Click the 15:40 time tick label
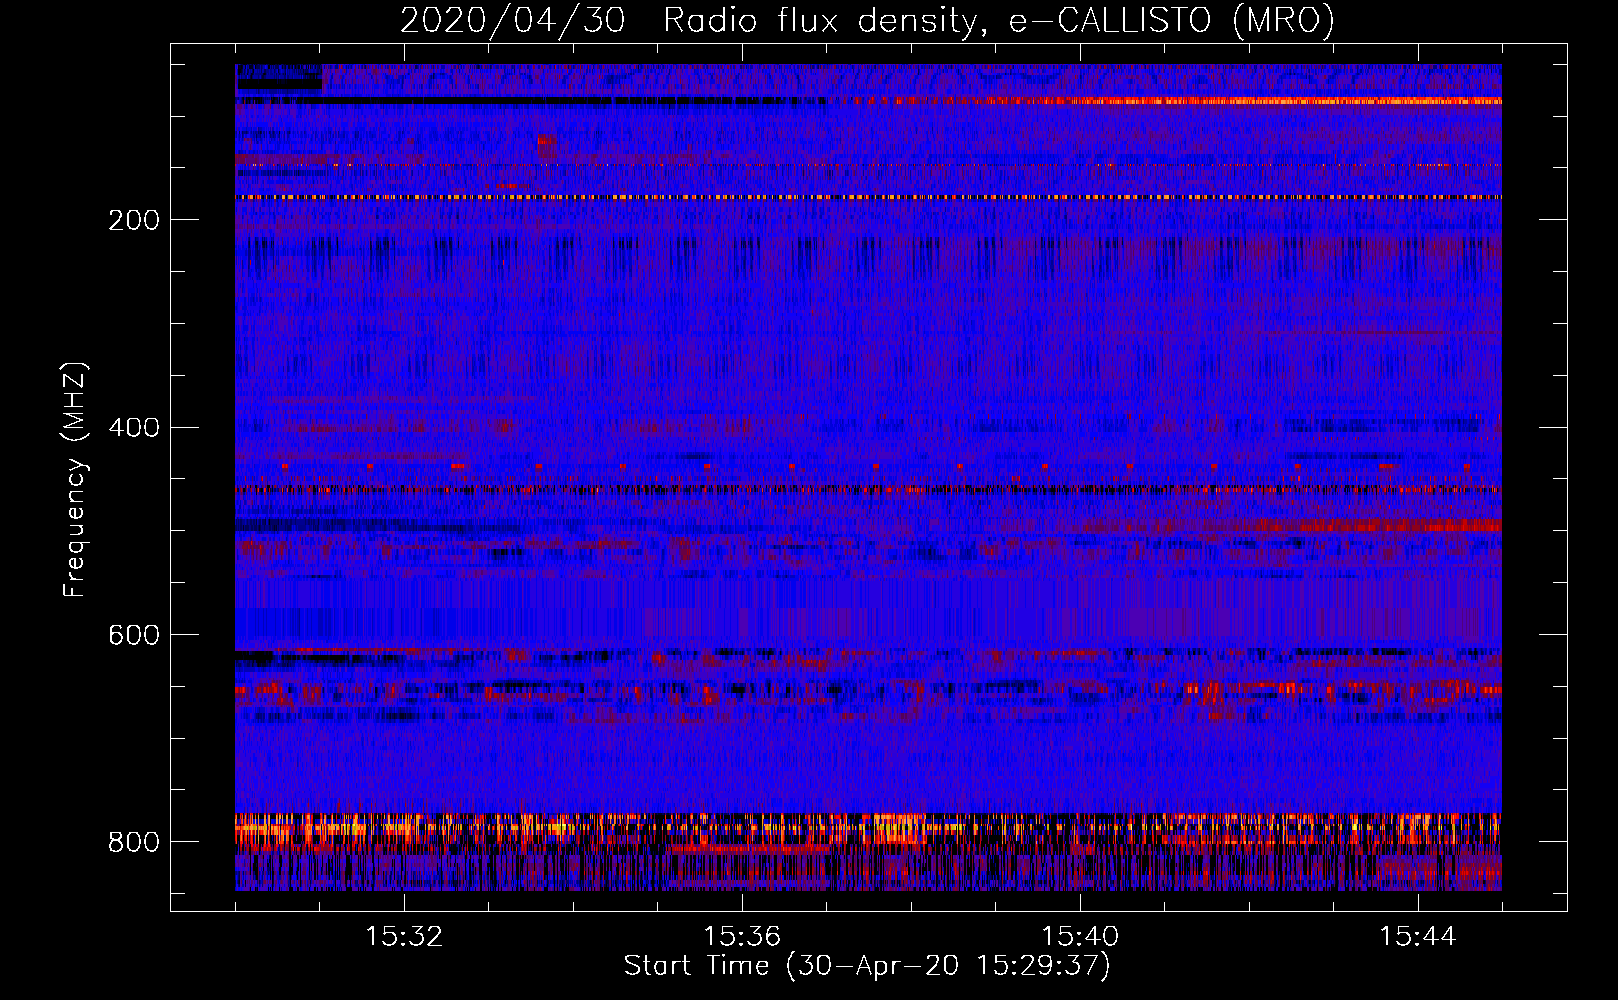Viewport: 1618px width, 1000px height. (x=1080, y=937)
